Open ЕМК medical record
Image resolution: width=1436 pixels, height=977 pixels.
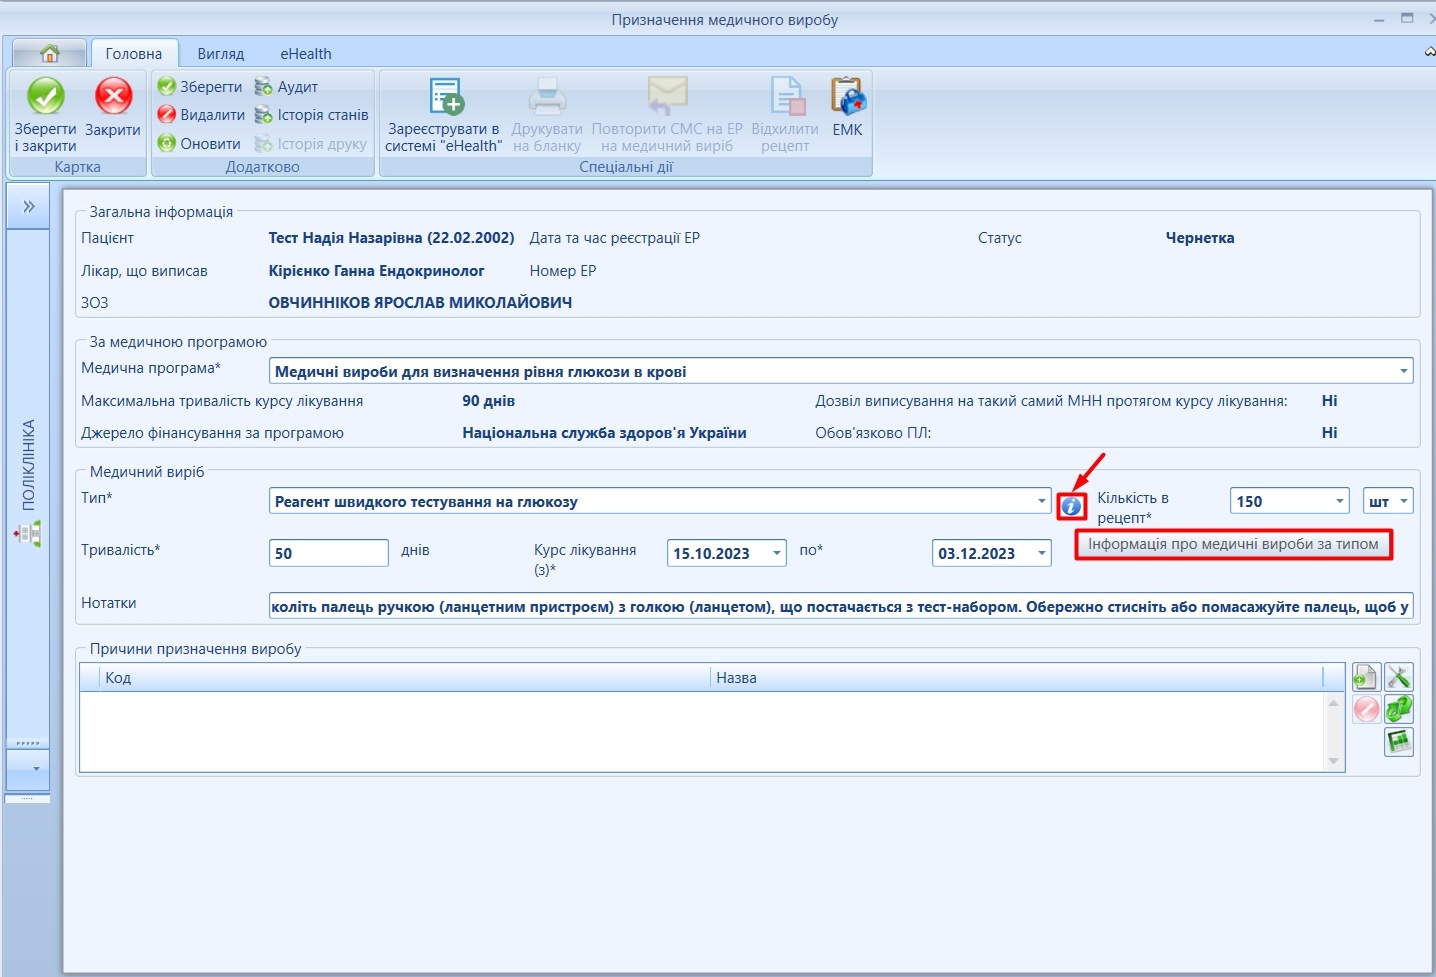pyautogui.click(x=847, y=108)
